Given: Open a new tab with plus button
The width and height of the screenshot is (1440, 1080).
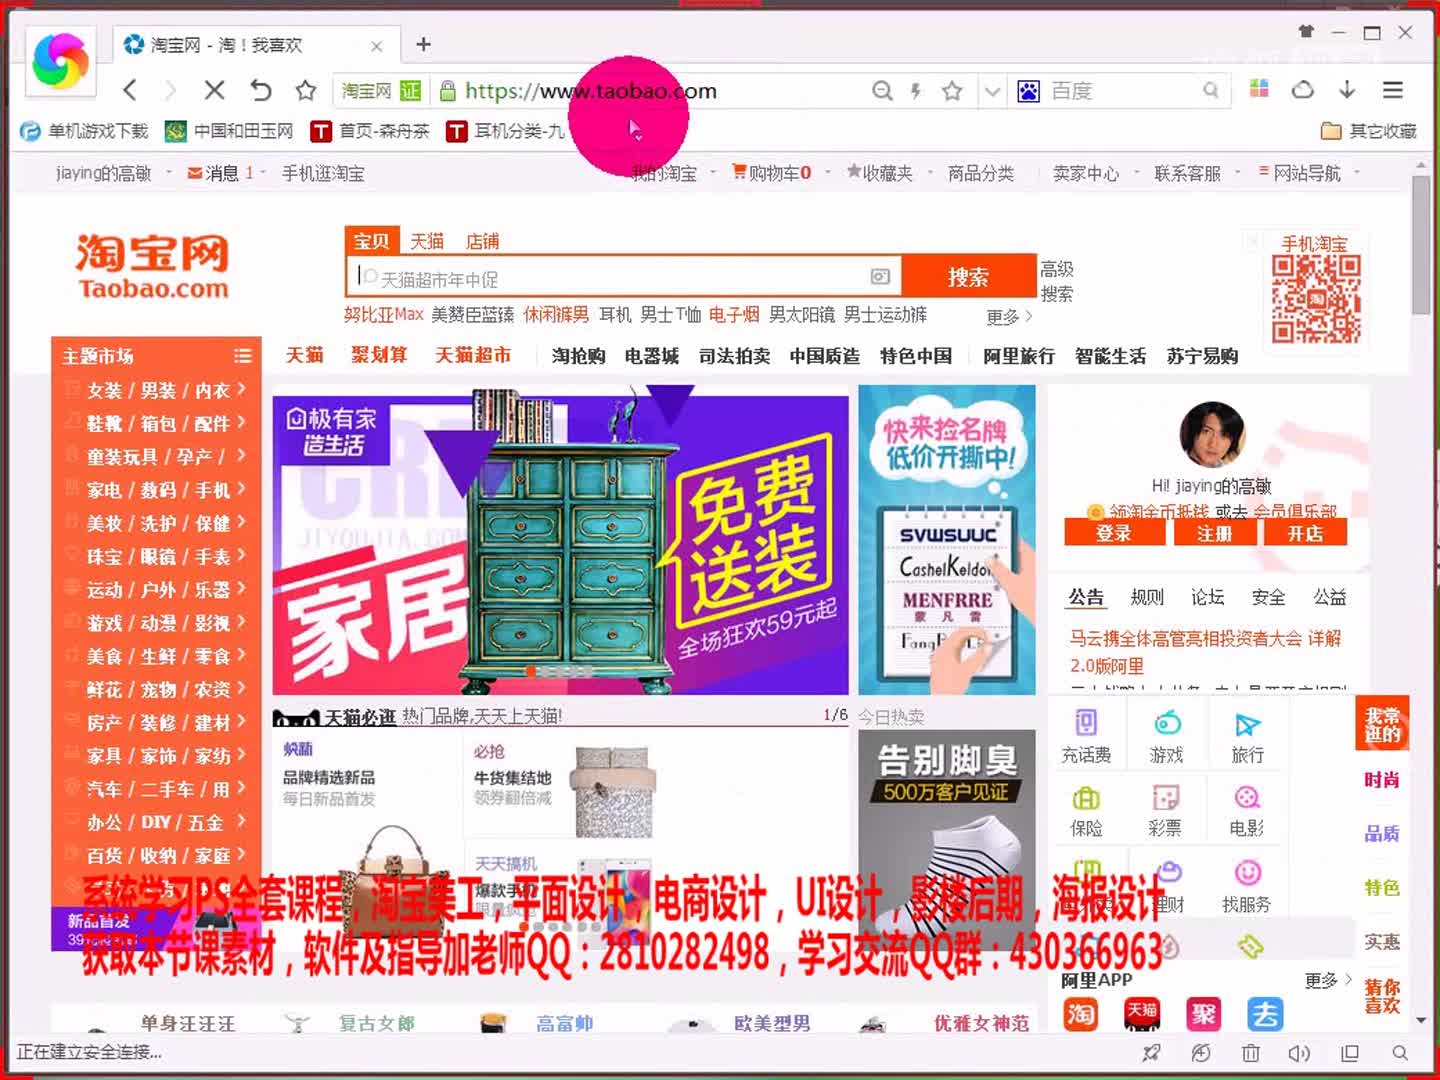Looking at the screenshot, I should point(424,44).
